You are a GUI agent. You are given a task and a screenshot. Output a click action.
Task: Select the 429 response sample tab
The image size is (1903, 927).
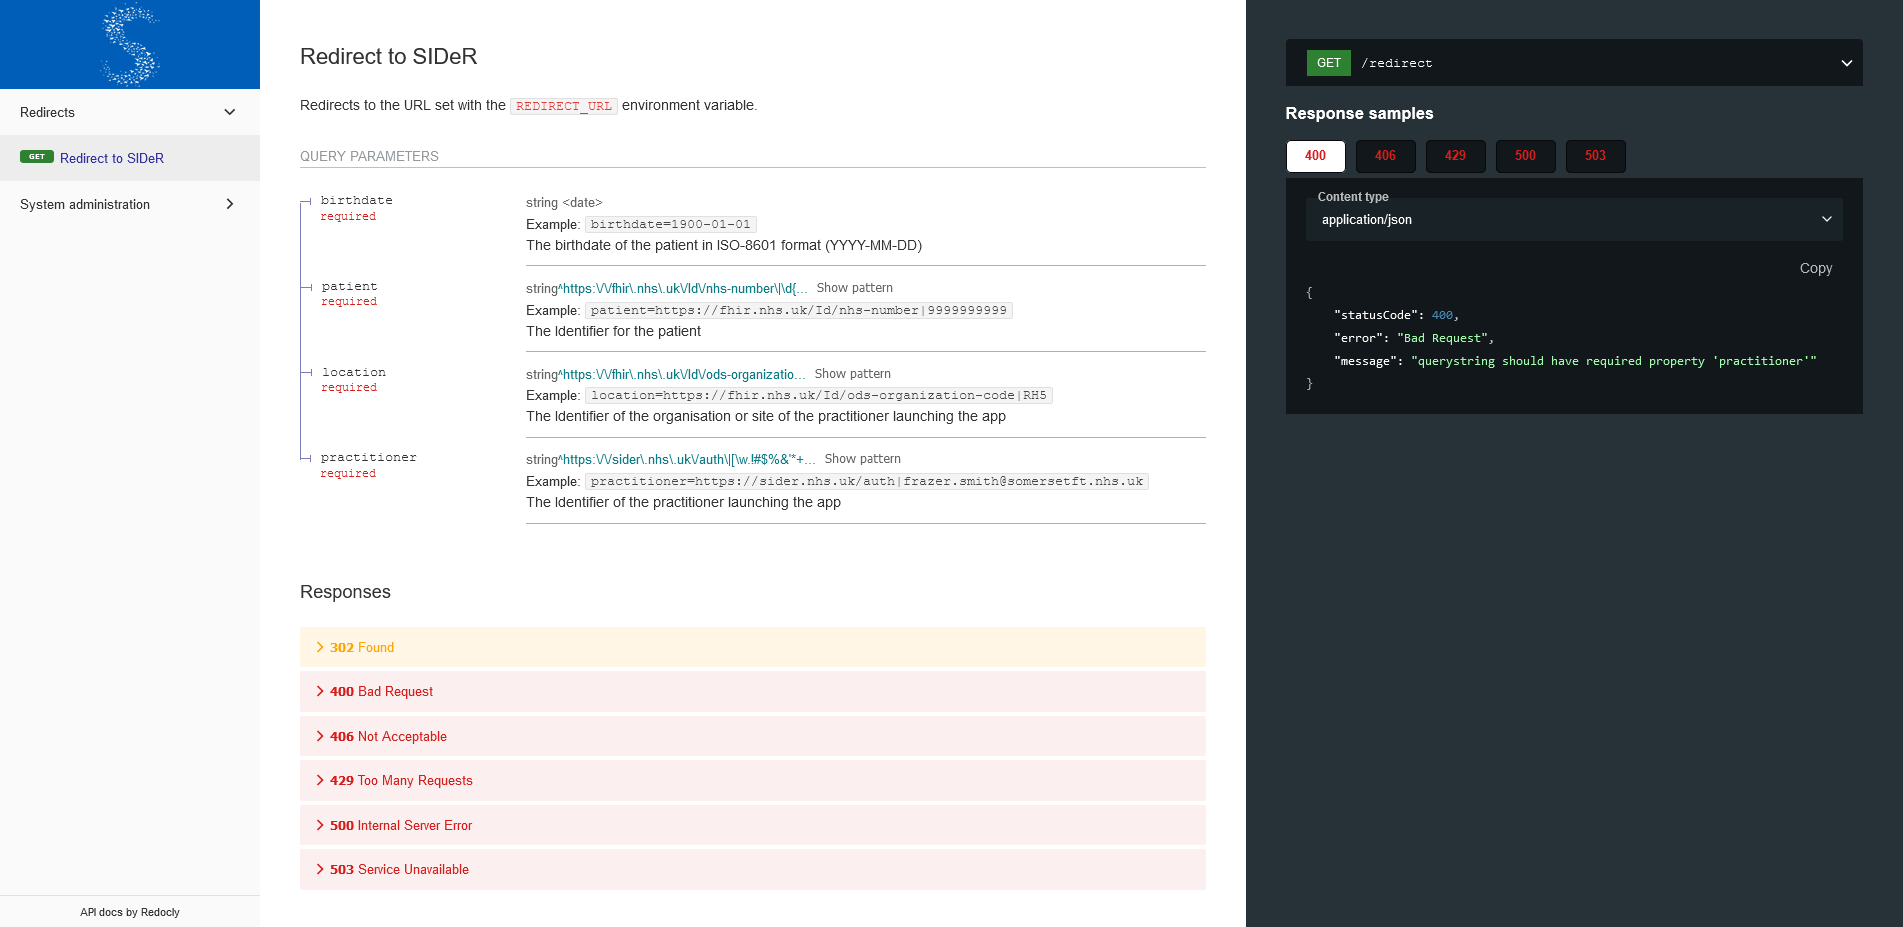tap(1455, 156)
